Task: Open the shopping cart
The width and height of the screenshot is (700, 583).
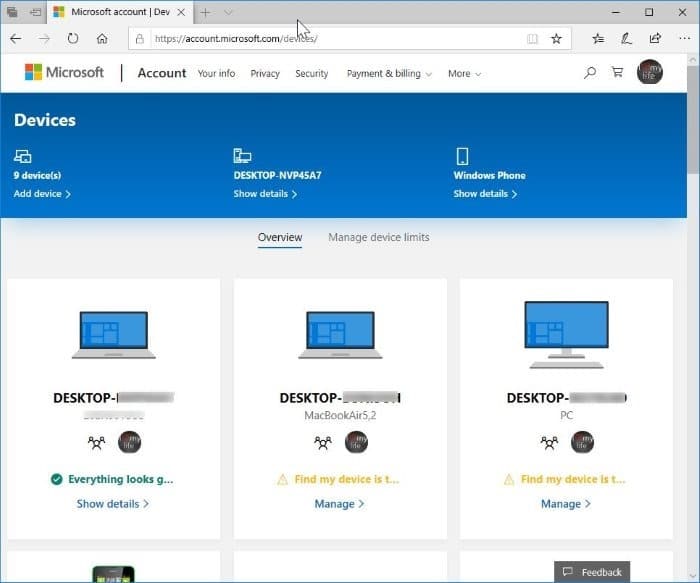Action: click(x=617, y=72)
